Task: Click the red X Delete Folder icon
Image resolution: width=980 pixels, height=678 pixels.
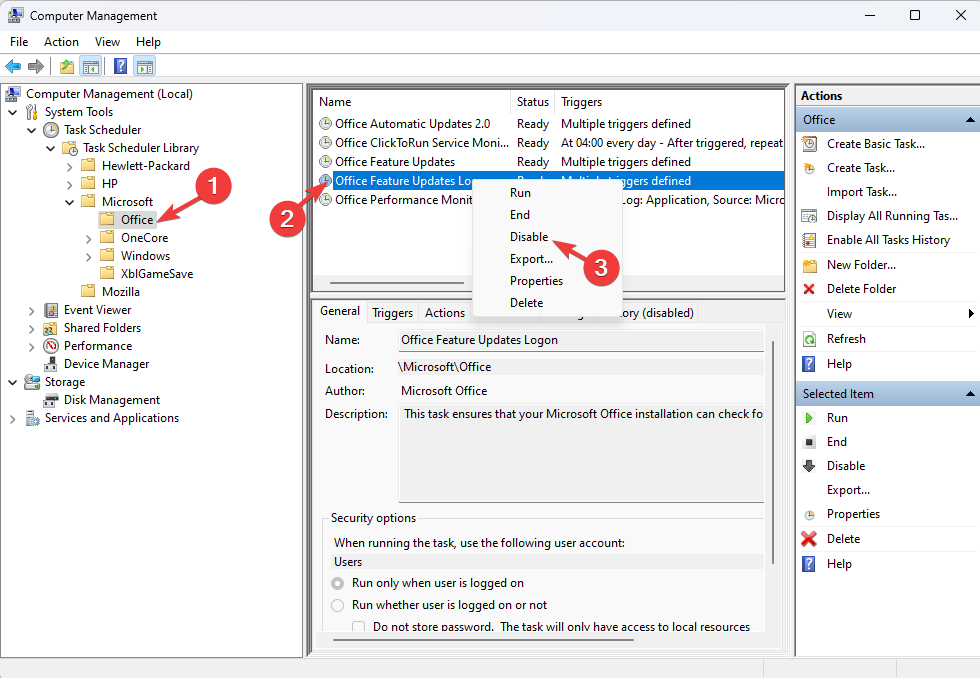Action: pos(809,289)
